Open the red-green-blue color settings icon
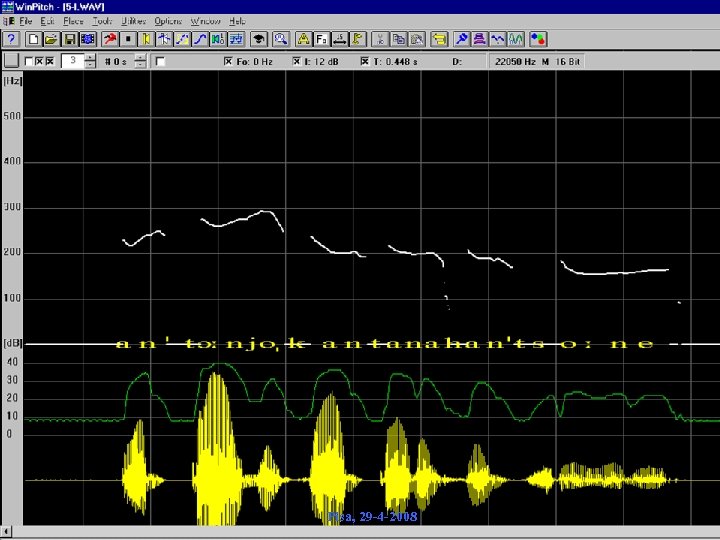This screenshot has height=540, width=720. 537,39
